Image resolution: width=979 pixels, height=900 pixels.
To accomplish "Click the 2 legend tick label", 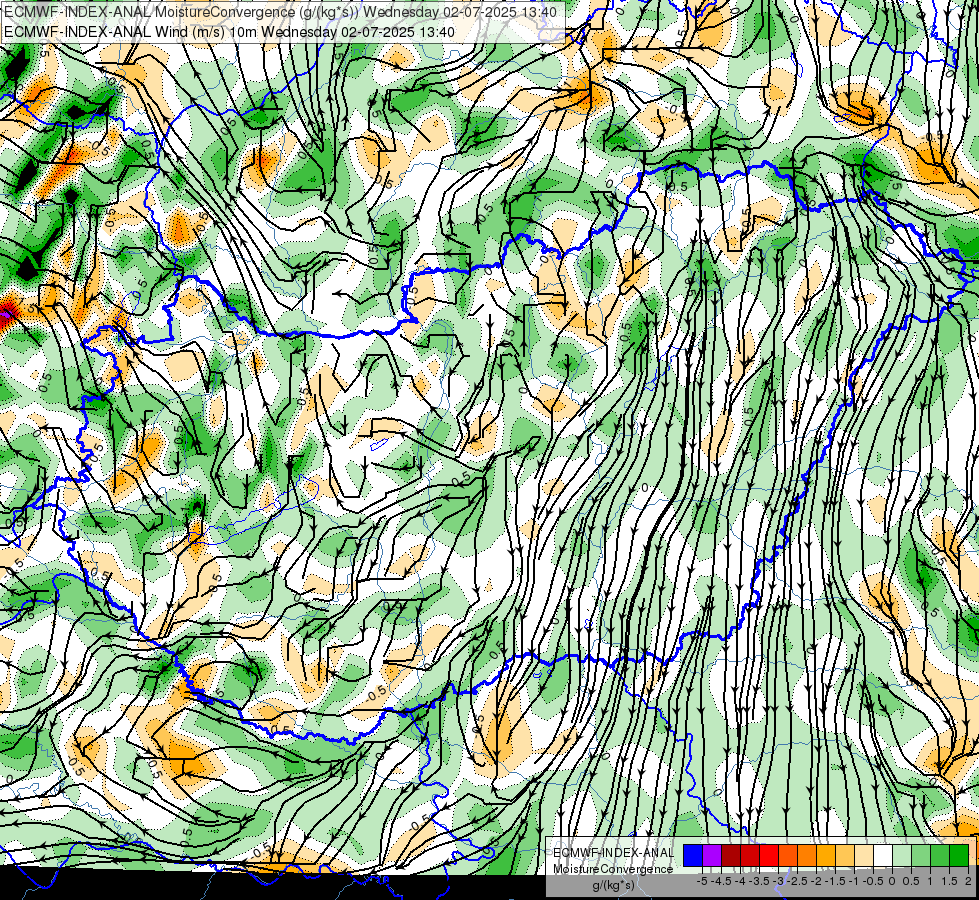I will tap(968, 881).
